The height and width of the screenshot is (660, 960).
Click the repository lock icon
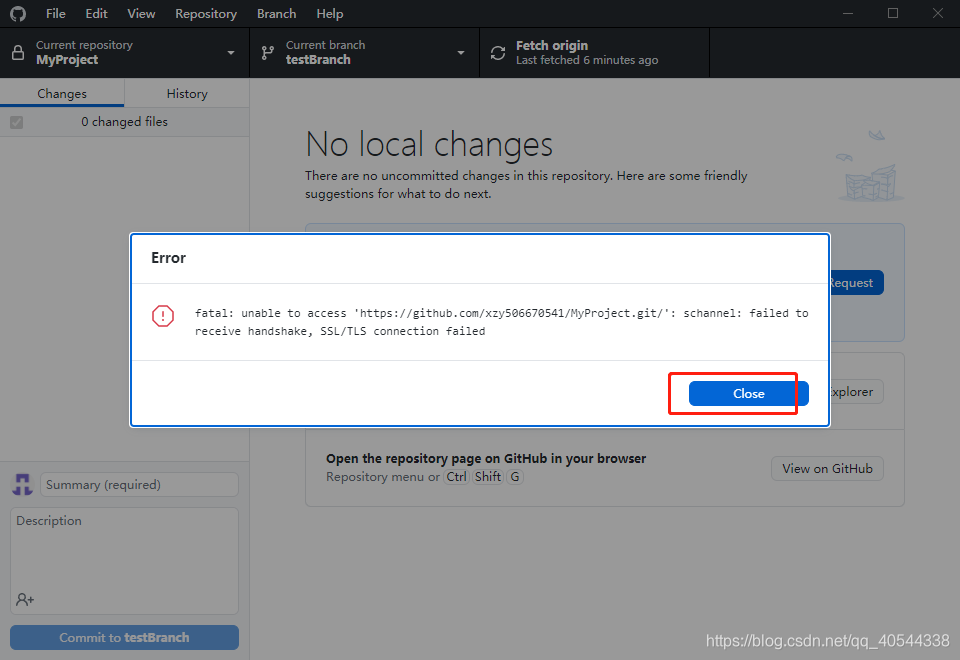(18, 53)
